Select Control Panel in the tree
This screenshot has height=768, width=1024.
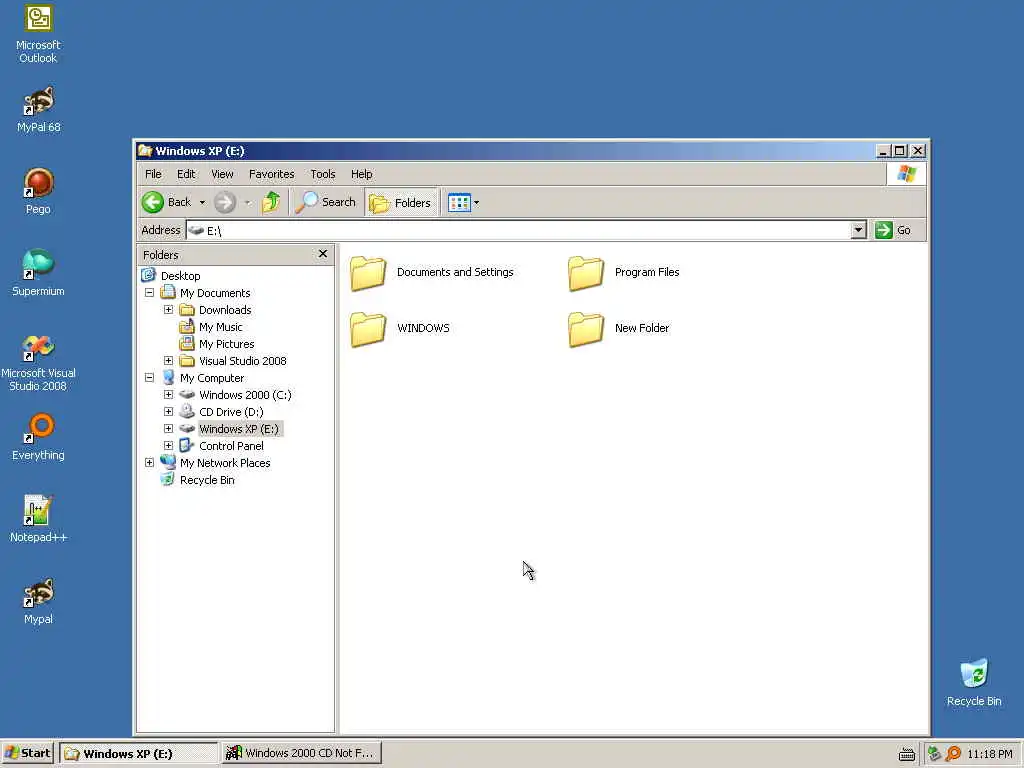tap(232, 446)
